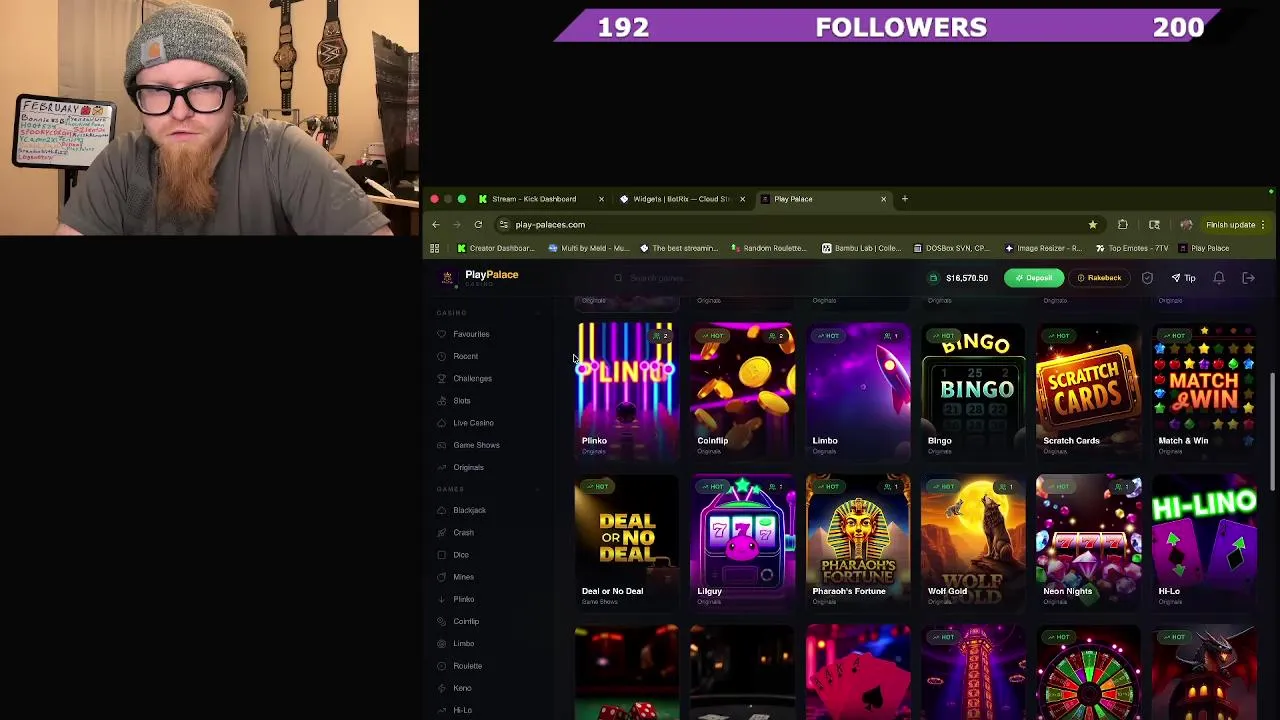Click the Roulette sidebar icon
1280x720 pixels.
[442, 666]
